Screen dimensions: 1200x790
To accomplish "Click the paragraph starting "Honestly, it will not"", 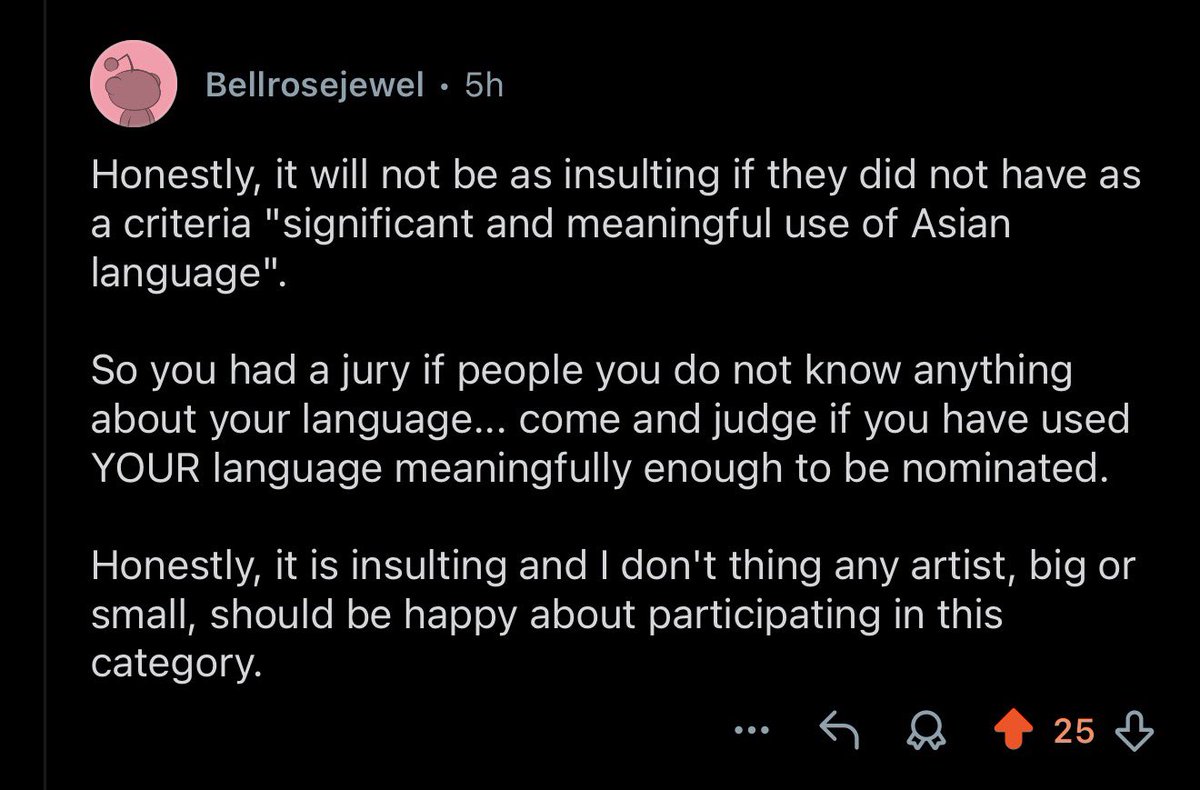I will (615, 225).
